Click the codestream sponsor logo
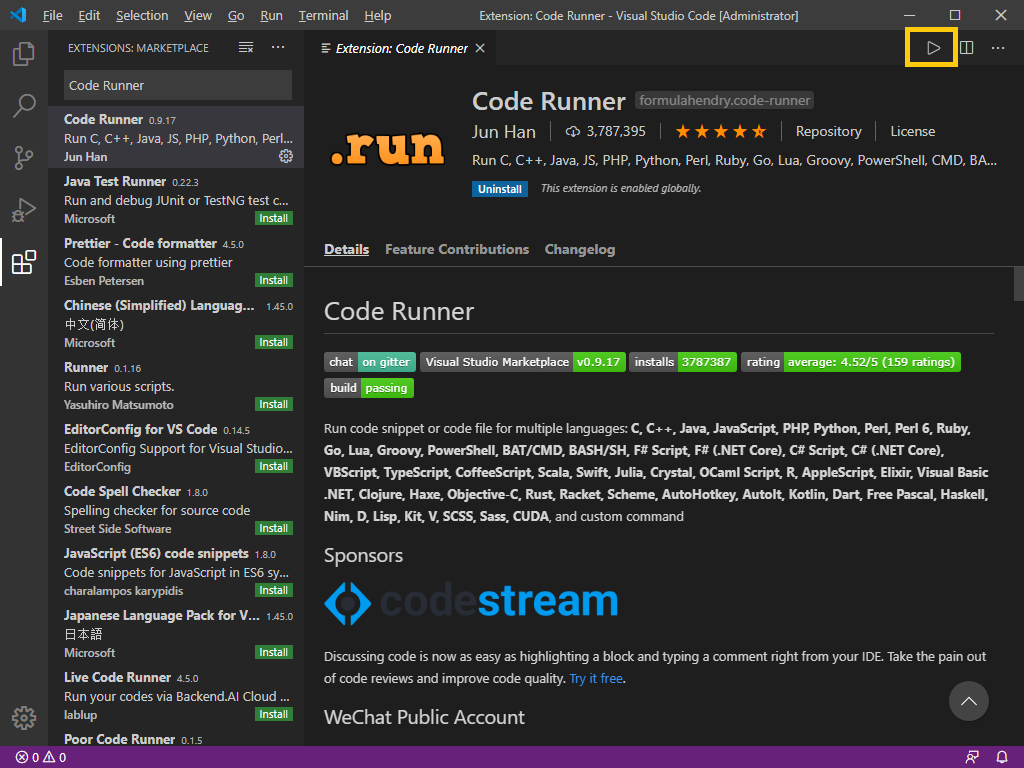Image resolution: width=1024 pixels, height=768 pixels. (x=471, y=602)
